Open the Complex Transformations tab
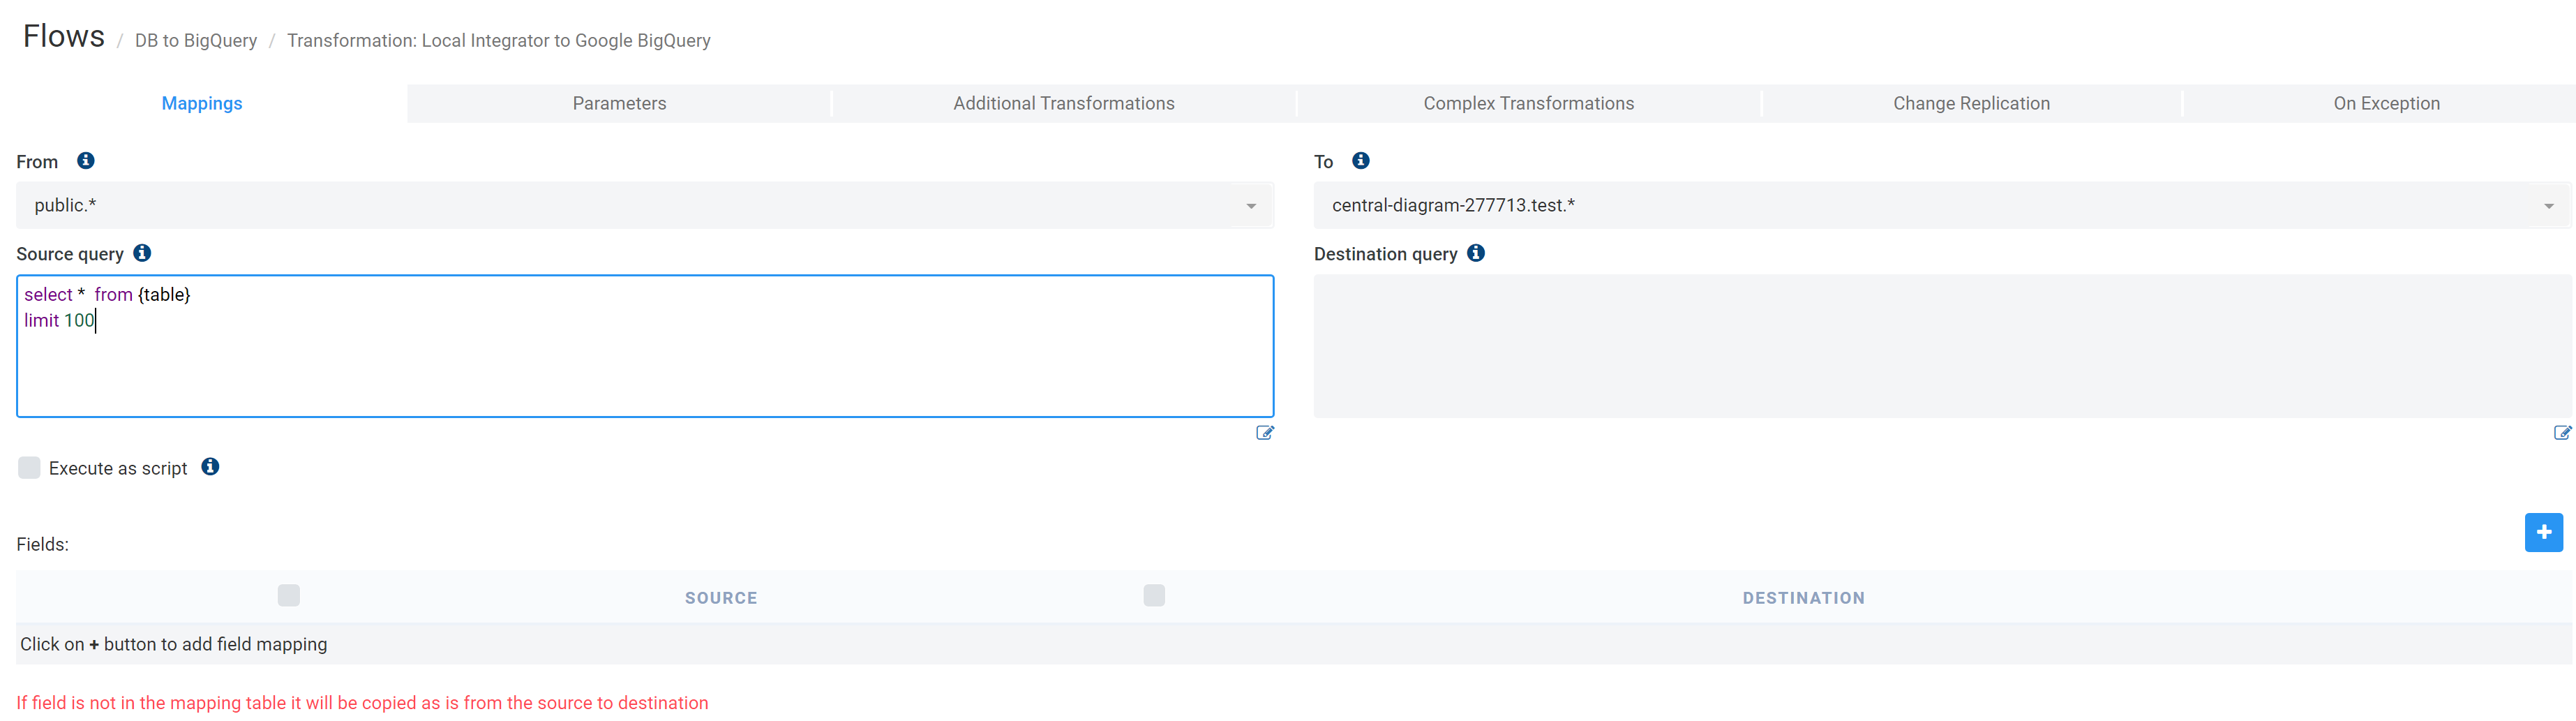Screen dimensions: 2576x721 1528,103
